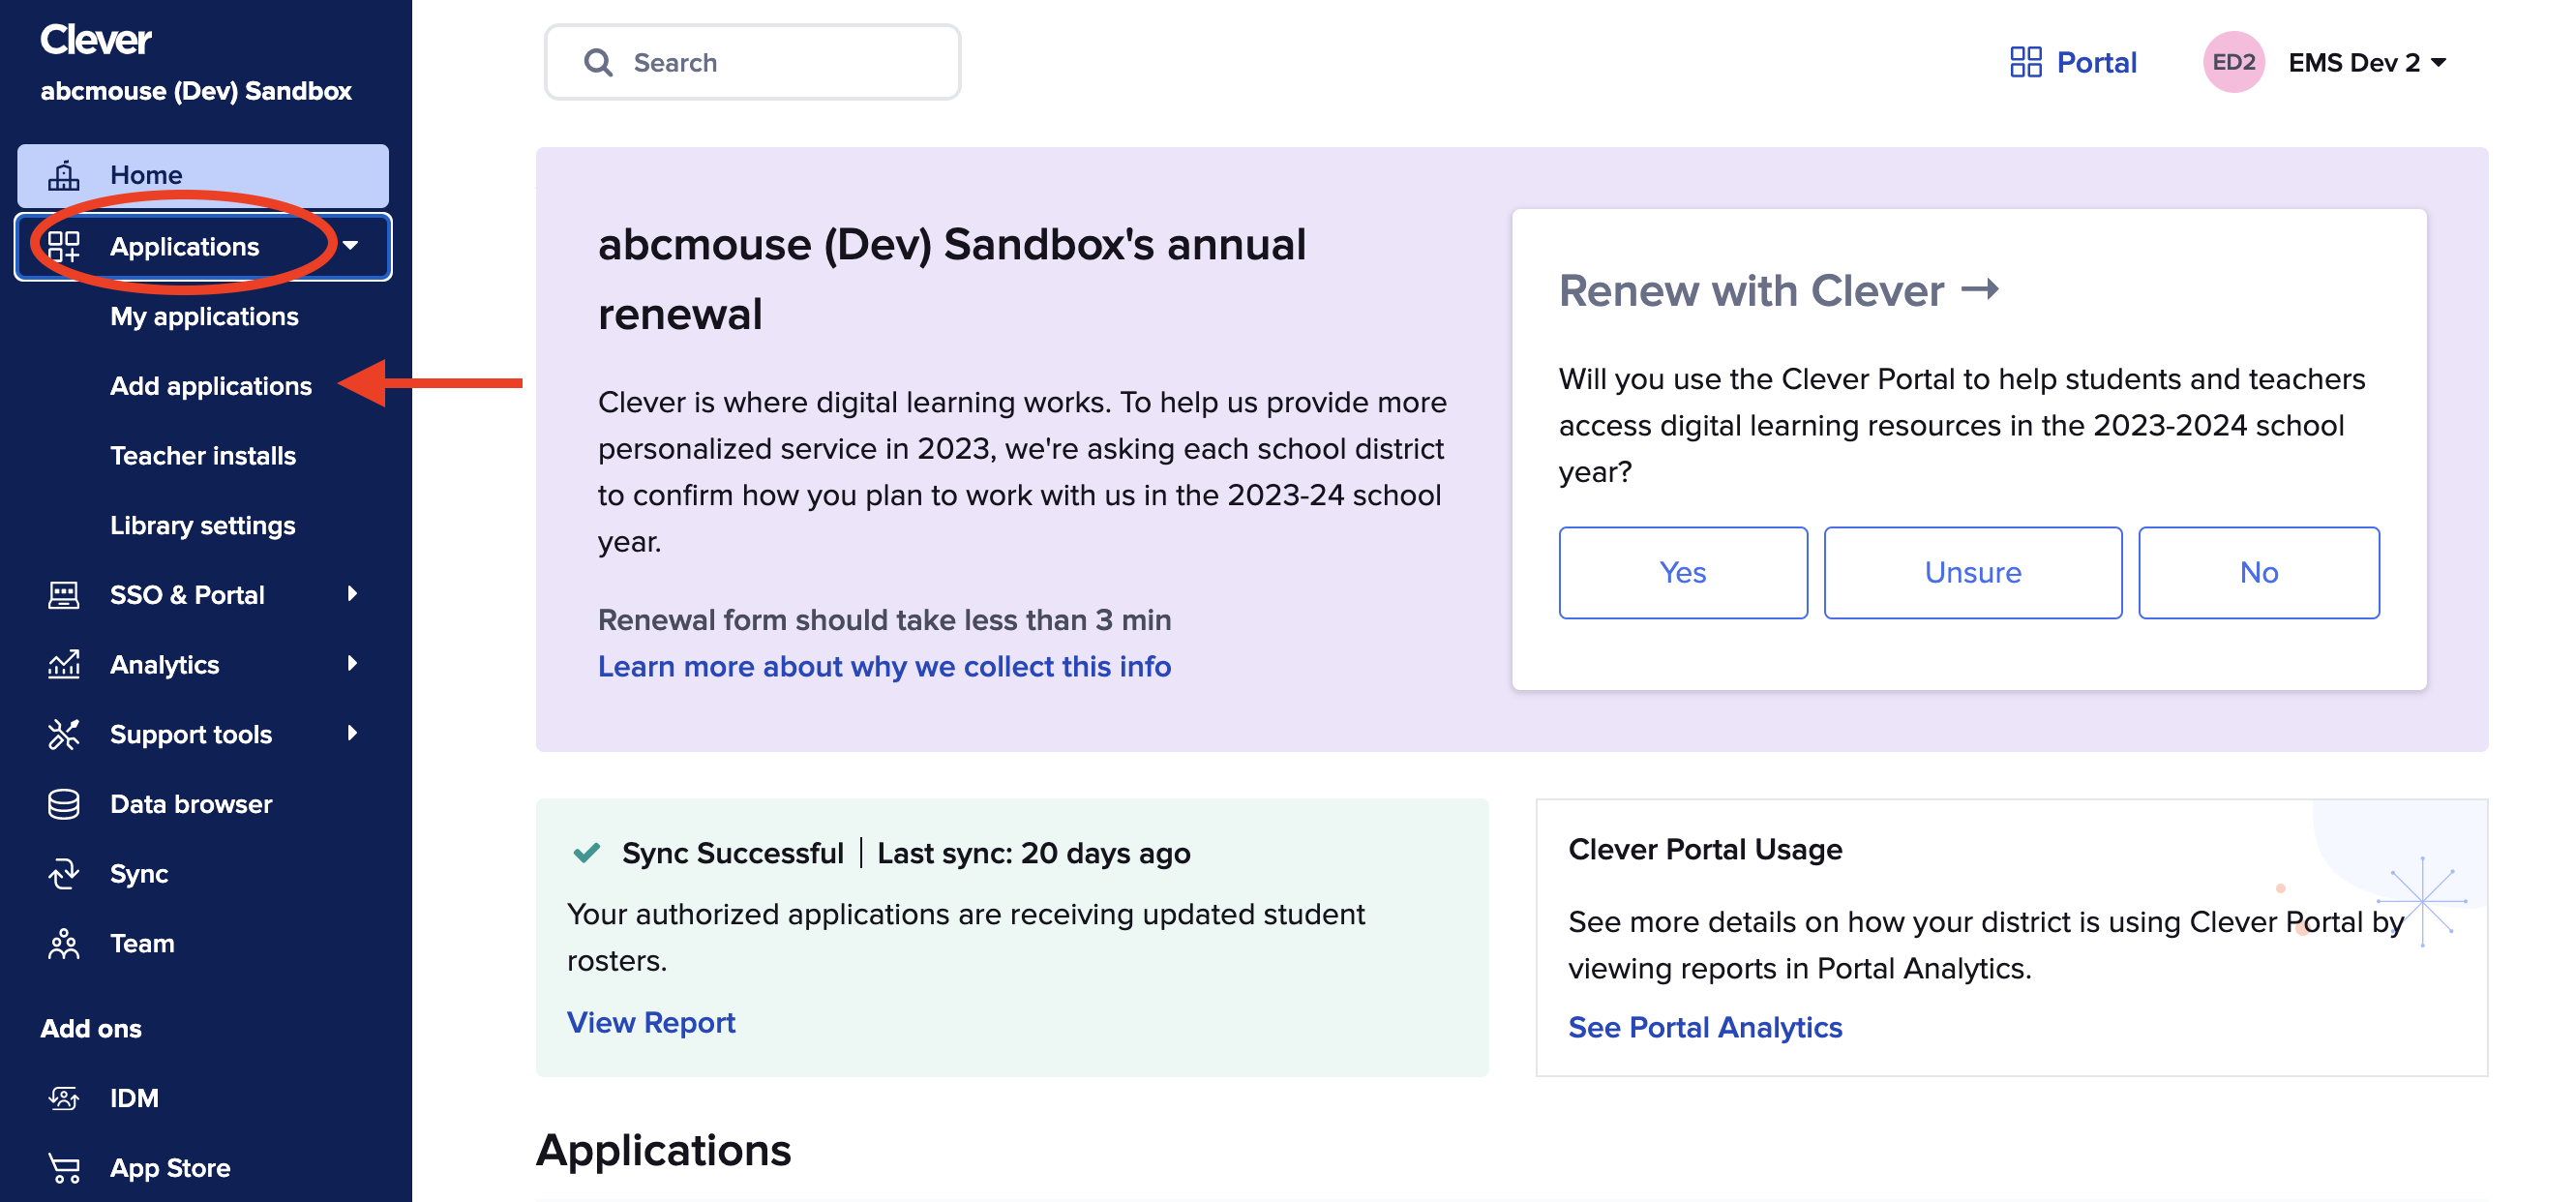
Task: Open the Team page
Action: 142,944
